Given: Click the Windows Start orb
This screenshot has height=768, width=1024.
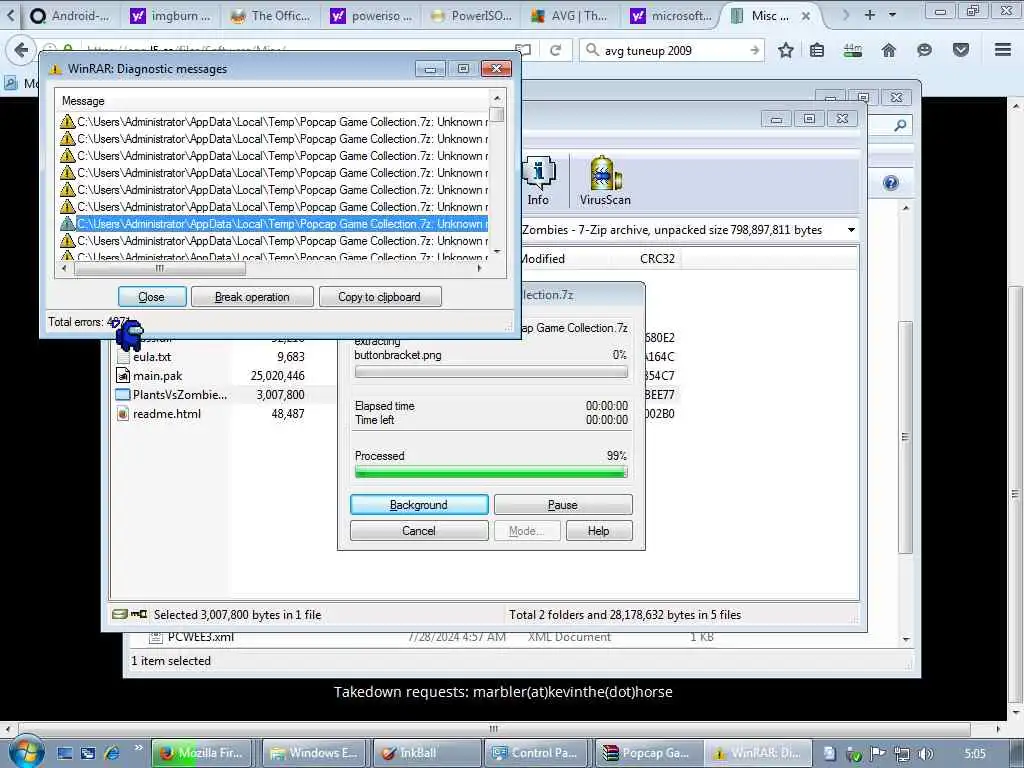Looking at the screenshot, I should 26,752.
